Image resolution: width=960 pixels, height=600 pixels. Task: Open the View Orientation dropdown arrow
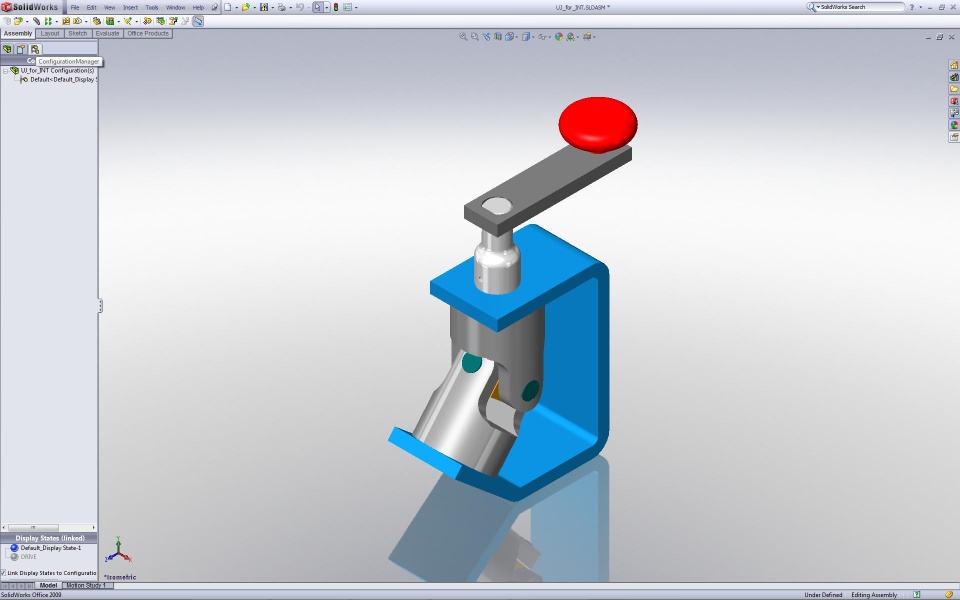517,37
